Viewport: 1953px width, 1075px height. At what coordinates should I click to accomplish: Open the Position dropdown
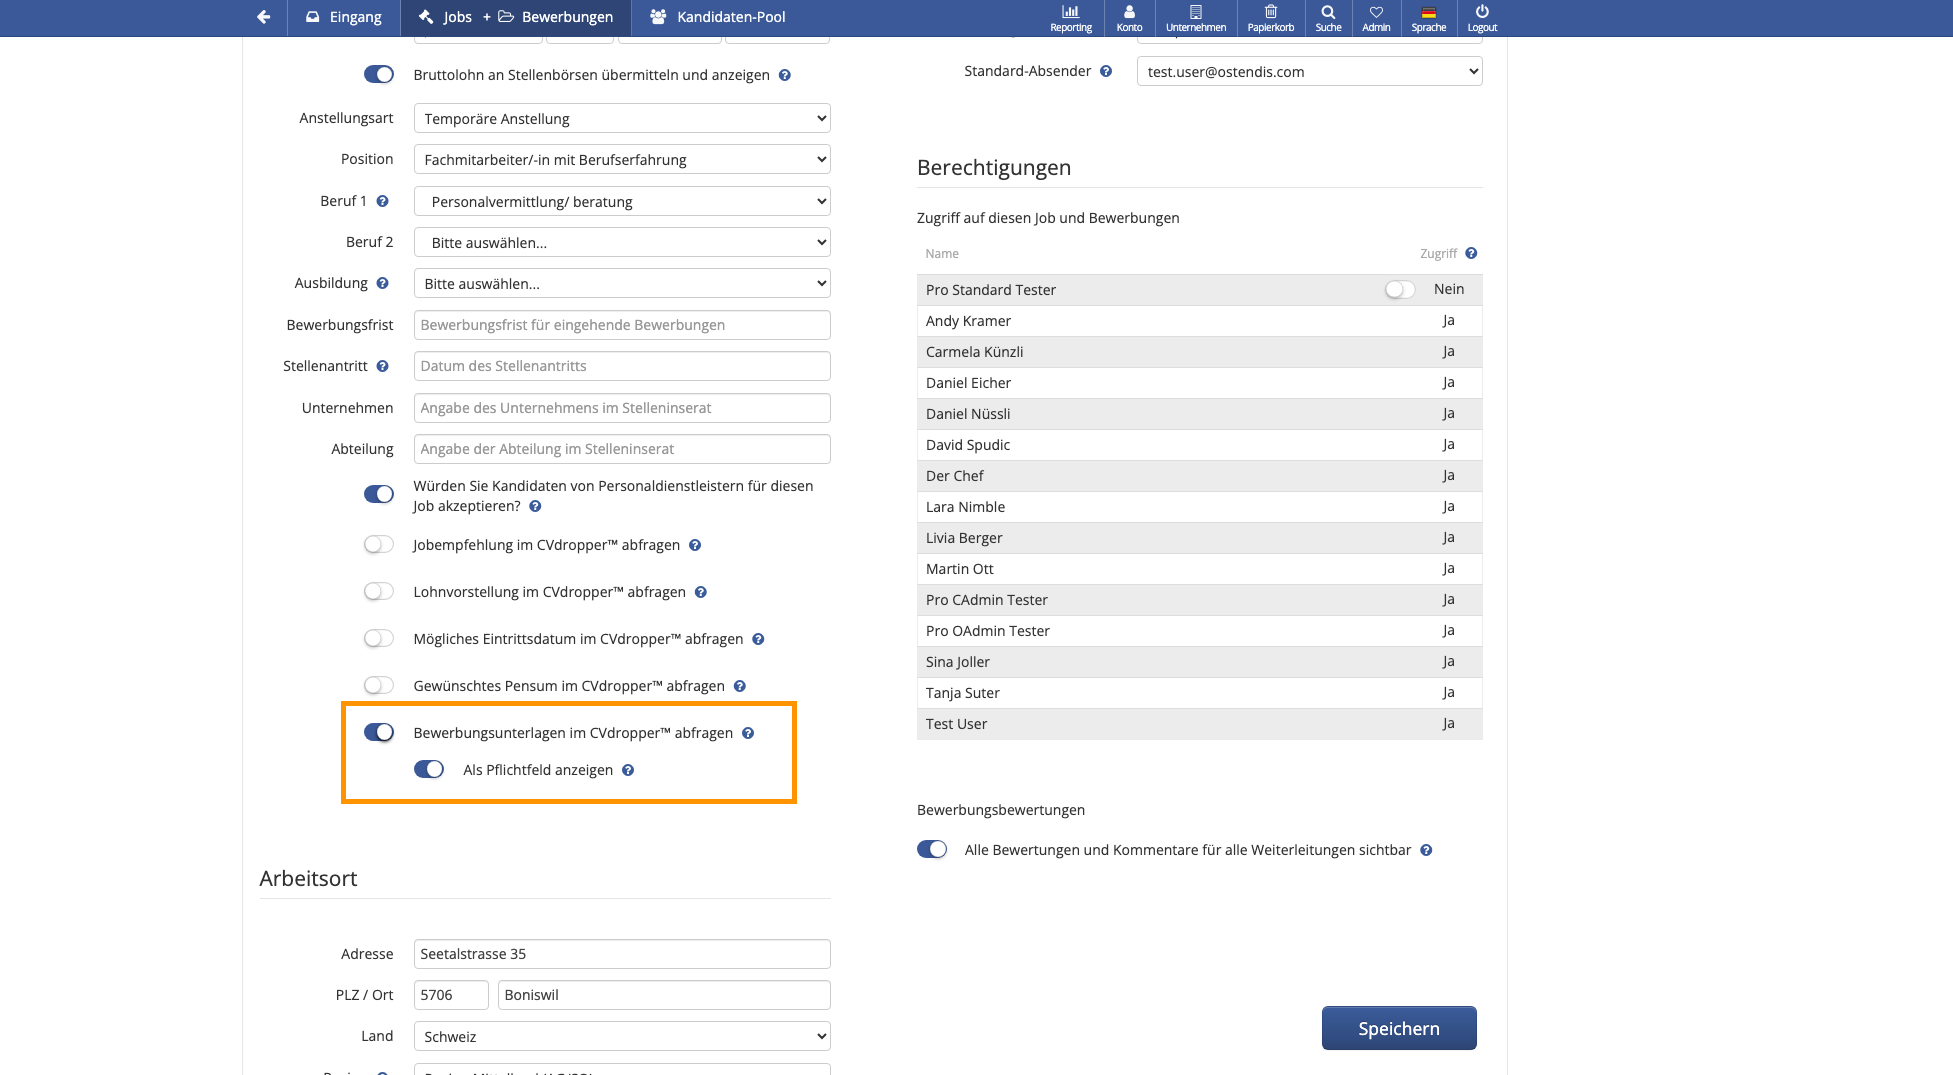tap(622, 159)
